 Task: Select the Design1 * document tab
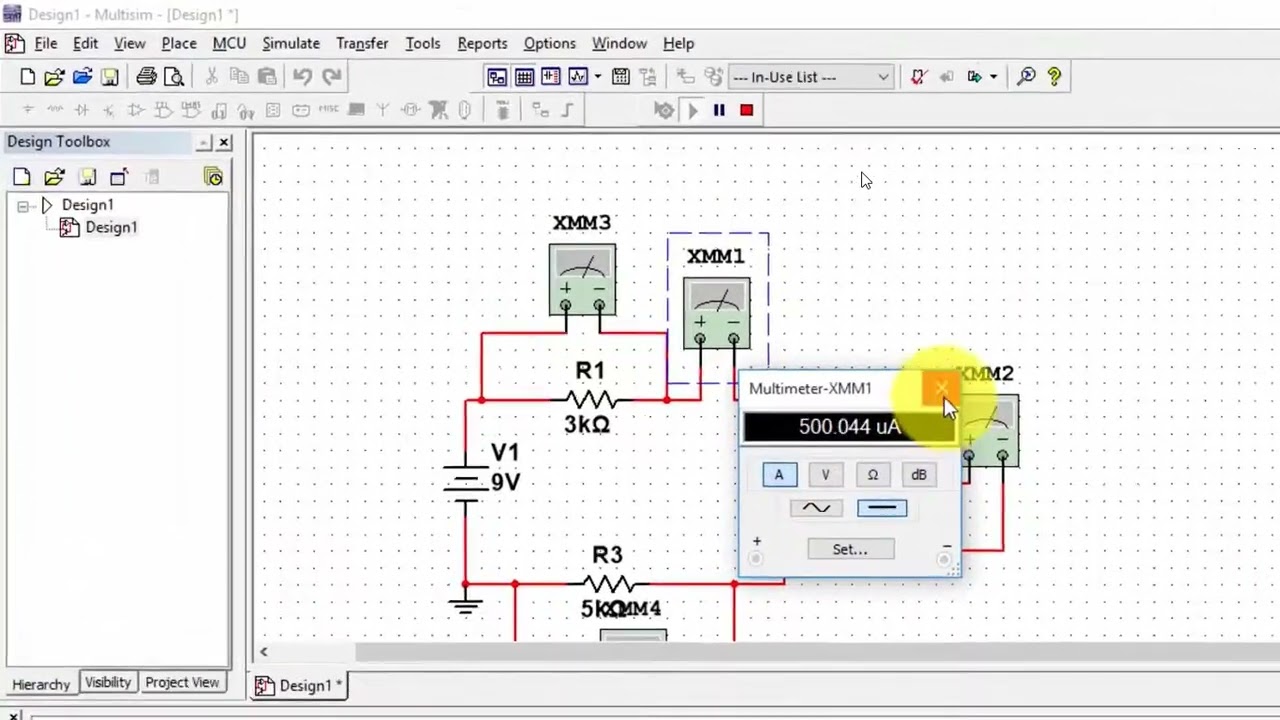pyautogui.click(x=299, y=685)
